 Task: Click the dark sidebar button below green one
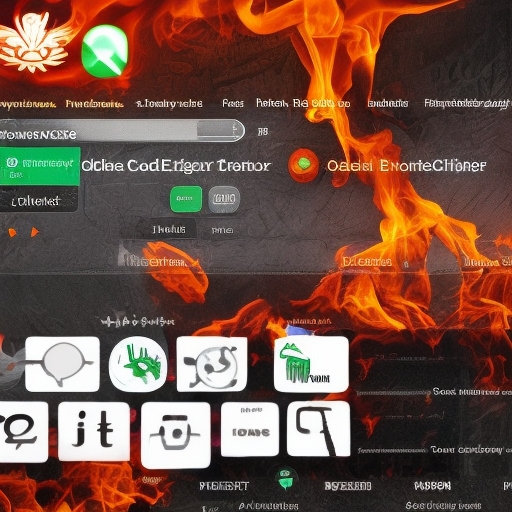39,201
